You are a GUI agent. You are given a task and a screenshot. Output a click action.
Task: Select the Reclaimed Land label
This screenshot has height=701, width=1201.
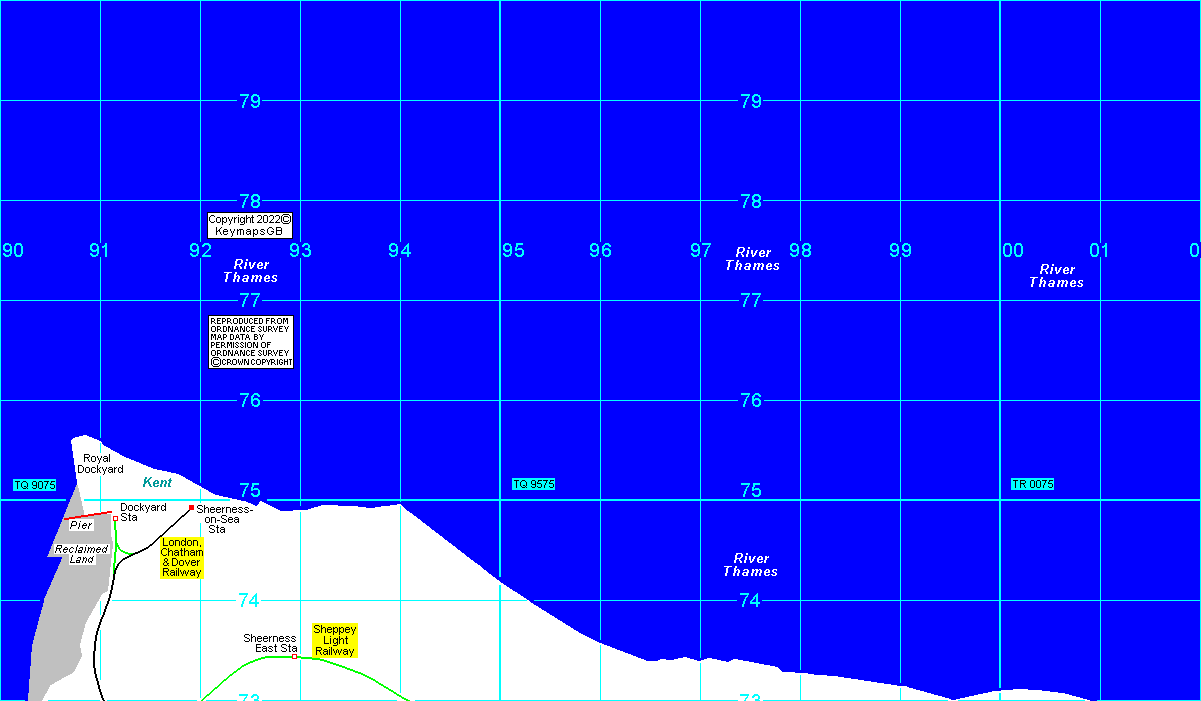(x=81, y=554)
